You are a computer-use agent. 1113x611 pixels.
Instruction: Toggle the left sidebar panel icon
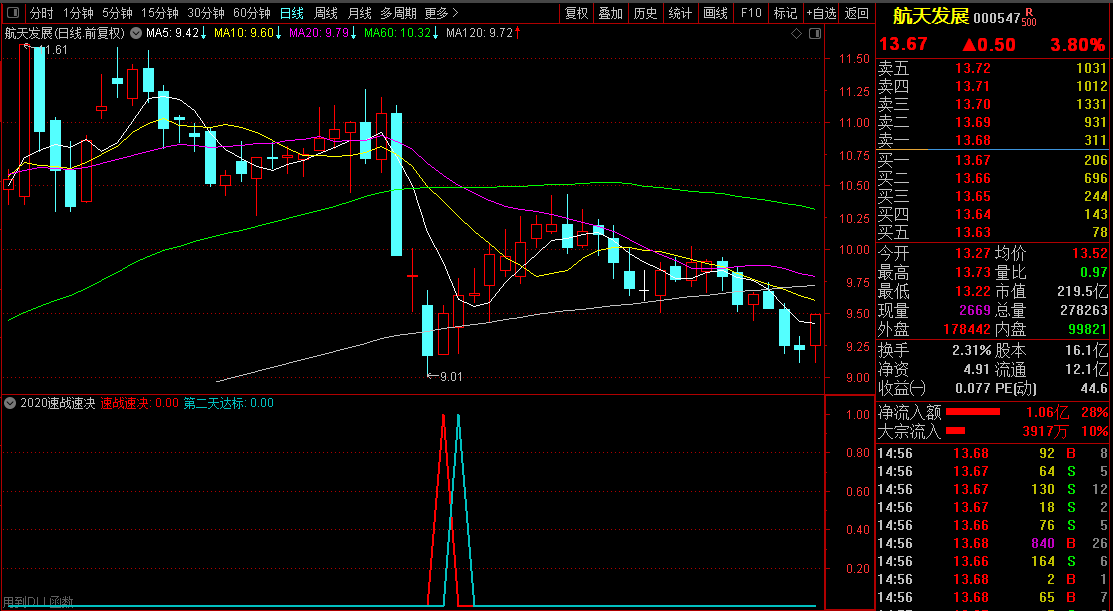12,13
